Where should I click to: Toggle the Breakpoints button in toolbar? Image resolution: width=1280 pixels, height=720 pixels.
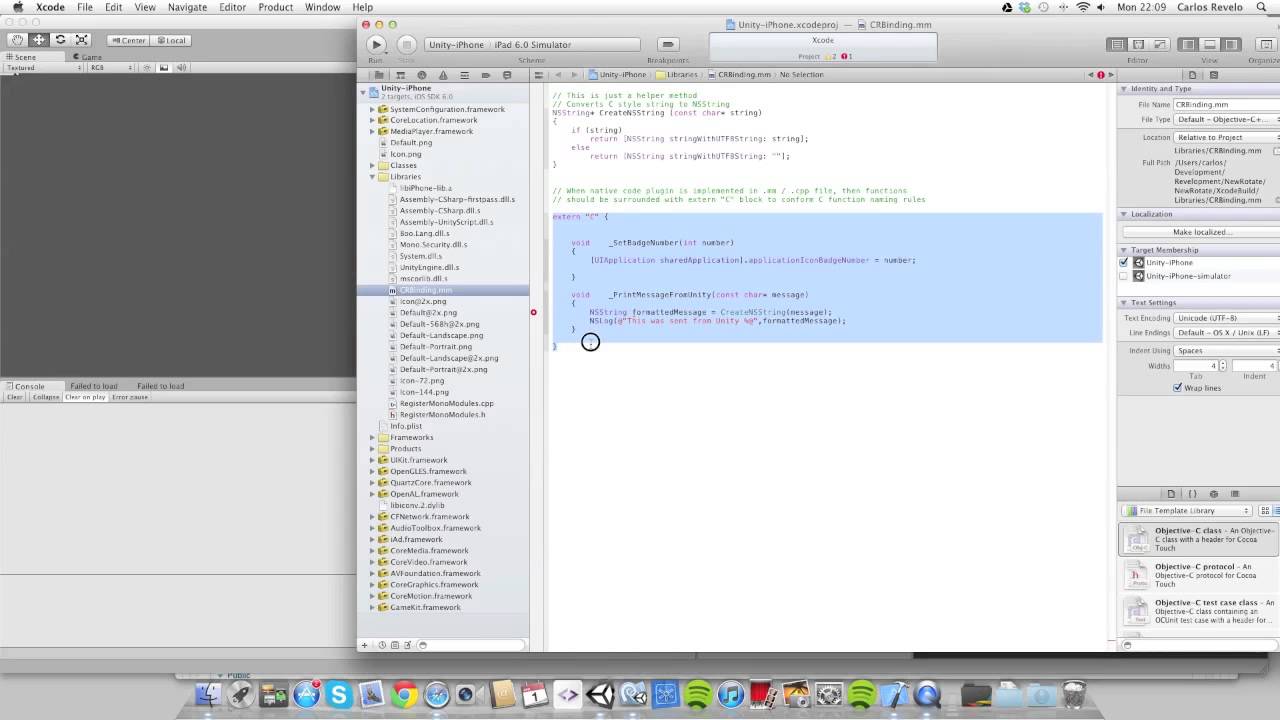[x=668, y=44]
